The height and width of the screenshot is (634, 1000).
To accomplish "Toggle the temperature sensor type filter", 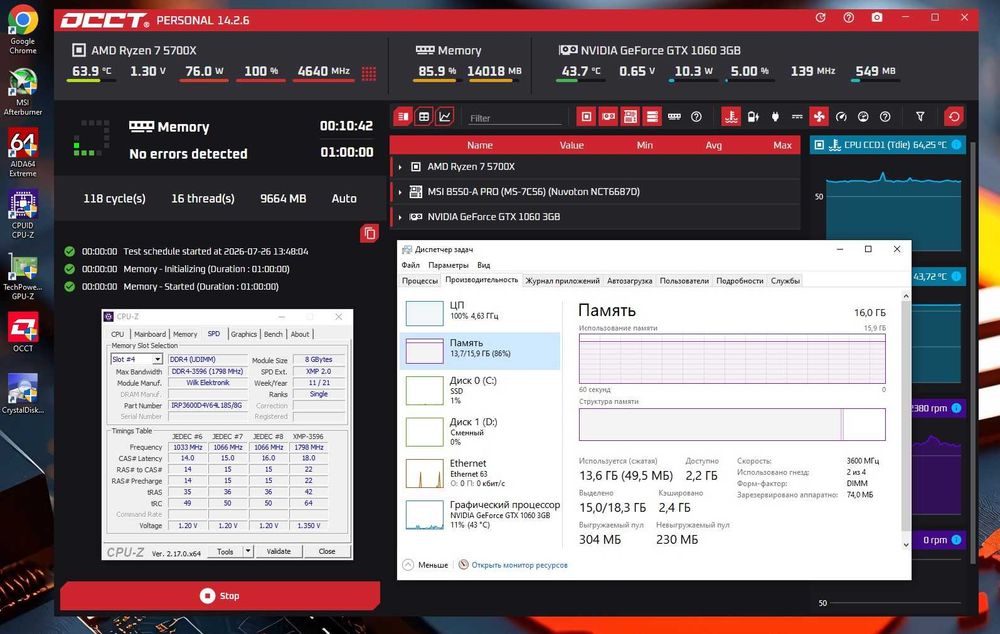I will click(731, 117).
